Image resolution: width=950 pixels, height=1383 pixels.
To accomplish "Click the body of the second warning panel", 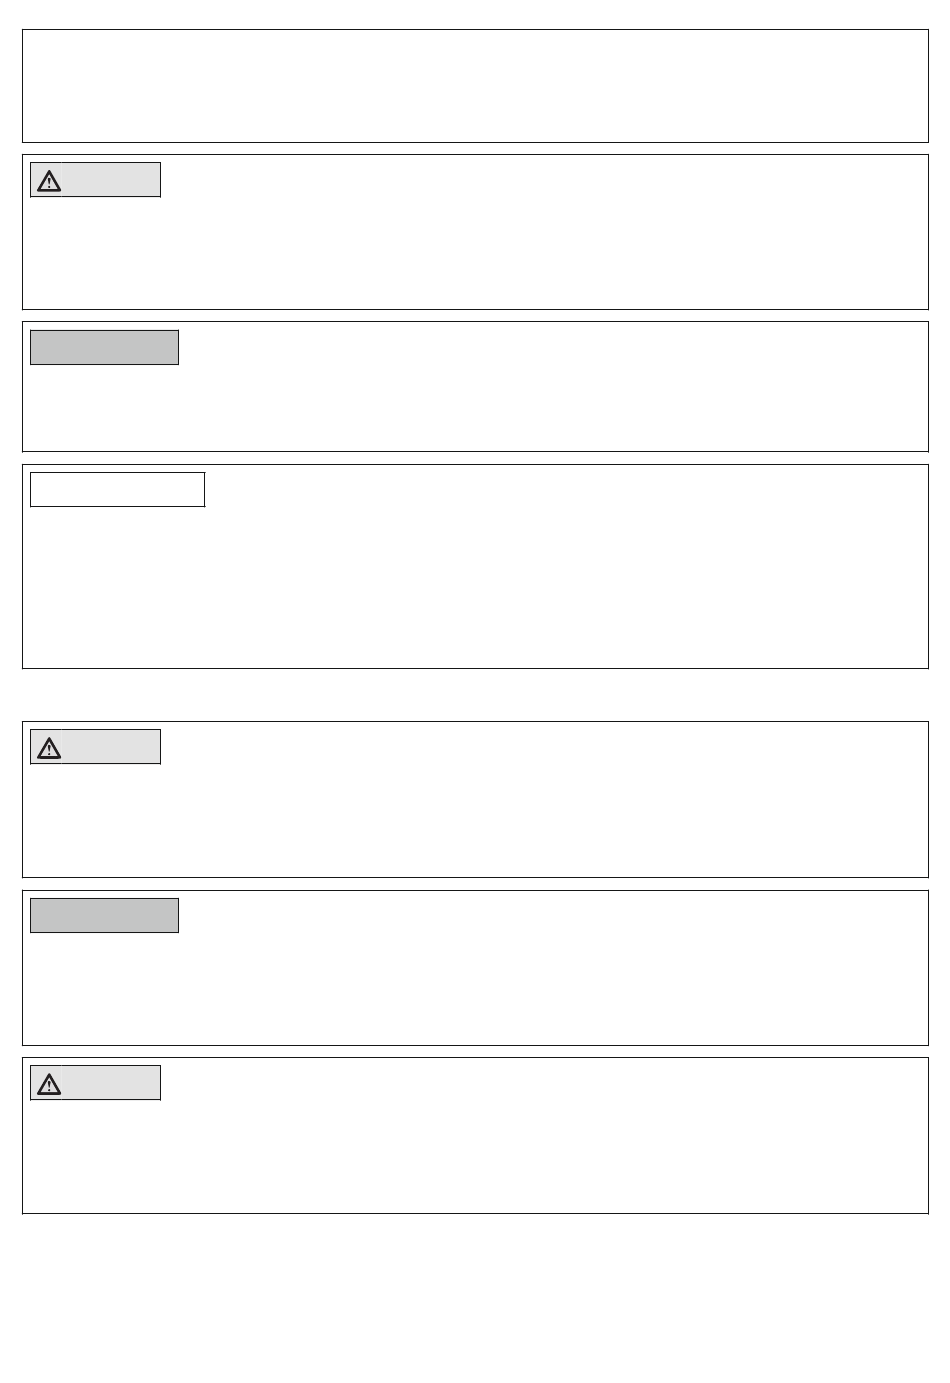I will pyautogui.click(x=475, y=818).
